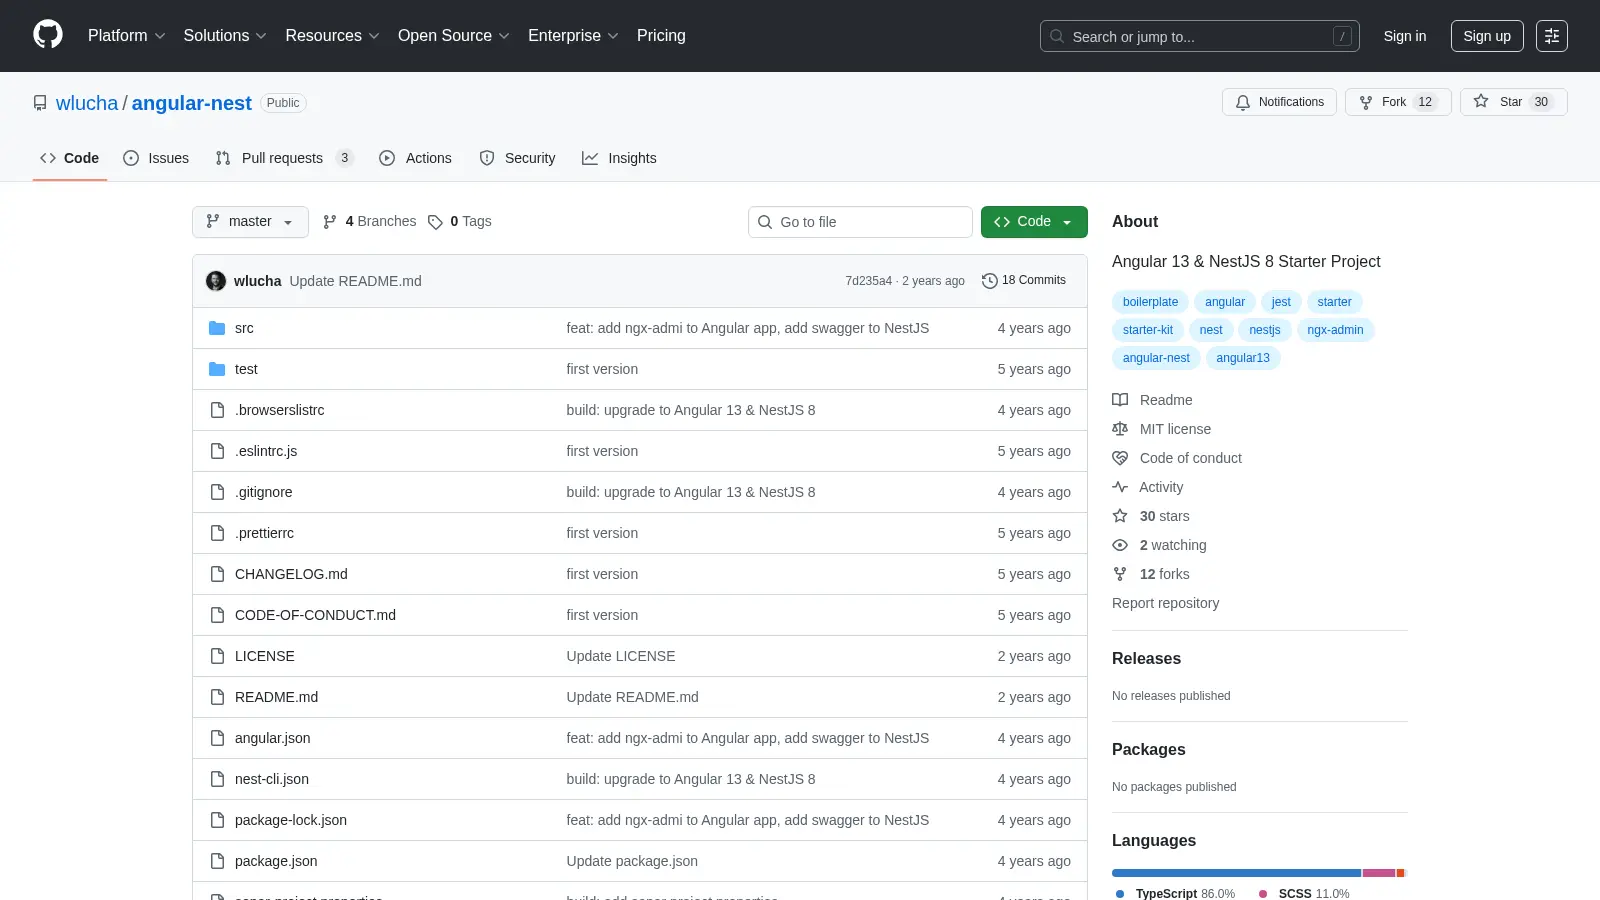Click the Sign up button
This screenshot has width=1600, height=900.
coord(1487,36)
